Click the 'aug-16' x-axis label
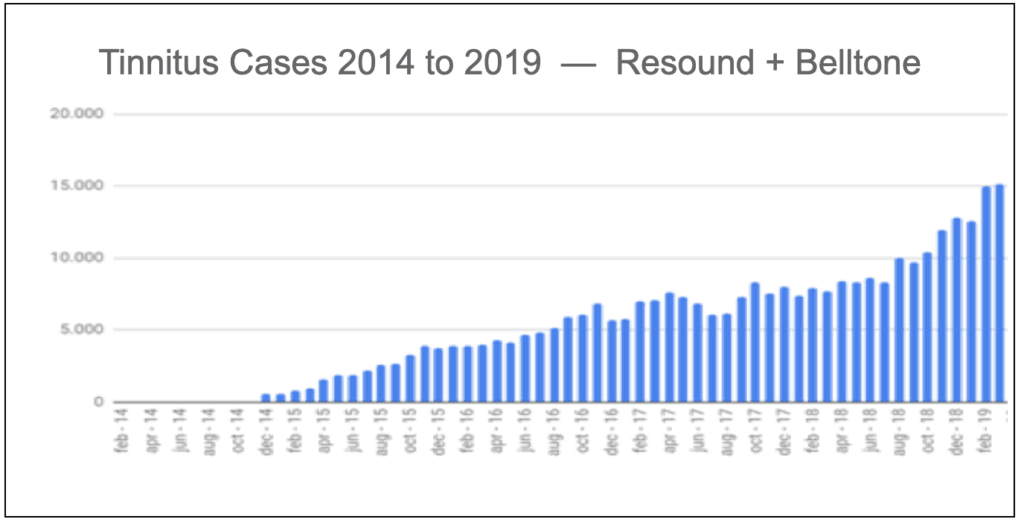Screen dimensions: 1024x522 [555, 432]
